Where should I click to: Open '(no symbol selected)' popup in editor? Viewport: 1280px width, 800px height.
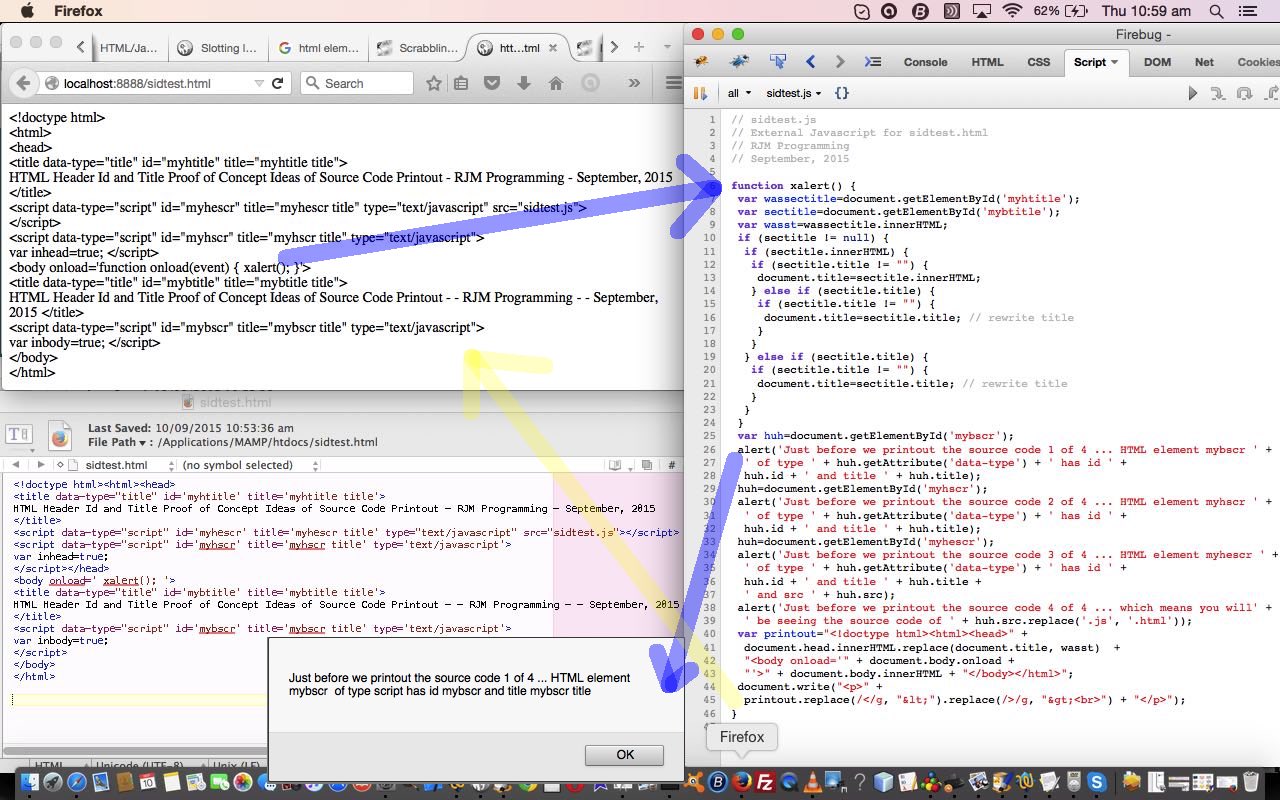point(250,465)
